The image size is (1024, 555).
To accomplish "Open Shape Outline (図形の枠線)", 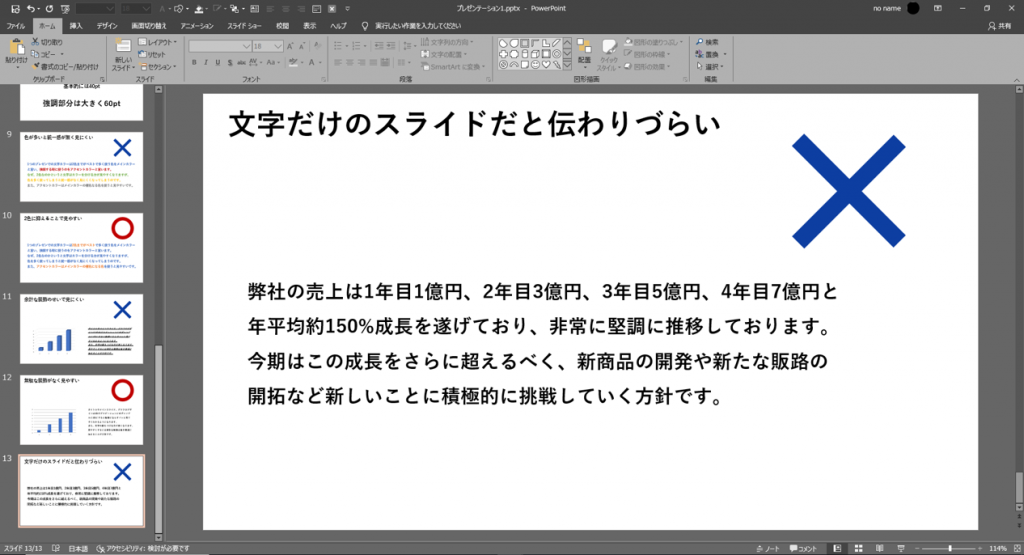I will click(648, 54).
